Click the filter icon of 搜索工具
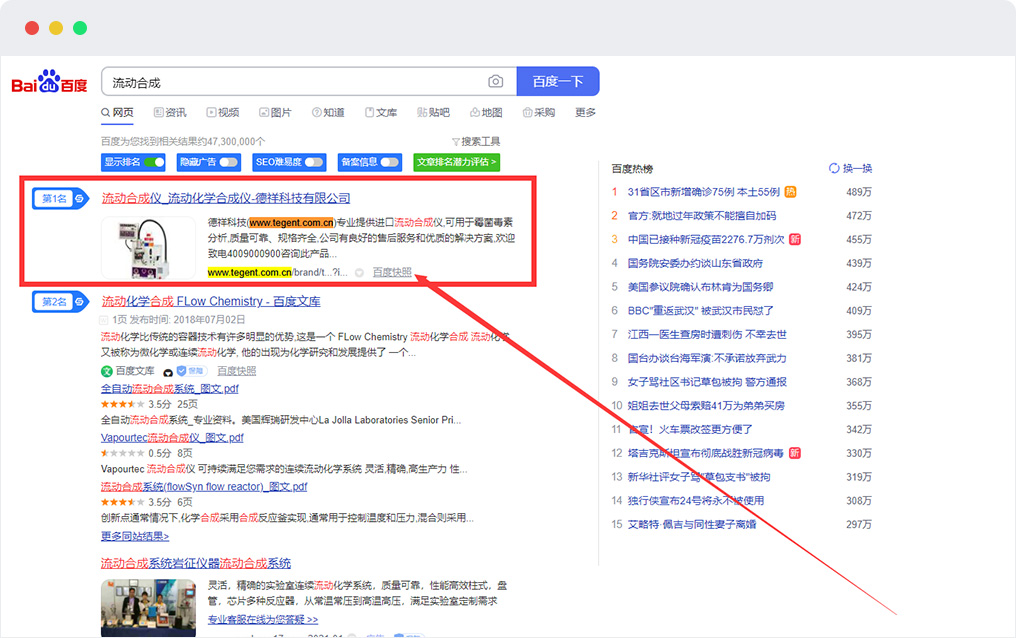The height and width of the screenshot is (638, 1016). click(456, 142)
